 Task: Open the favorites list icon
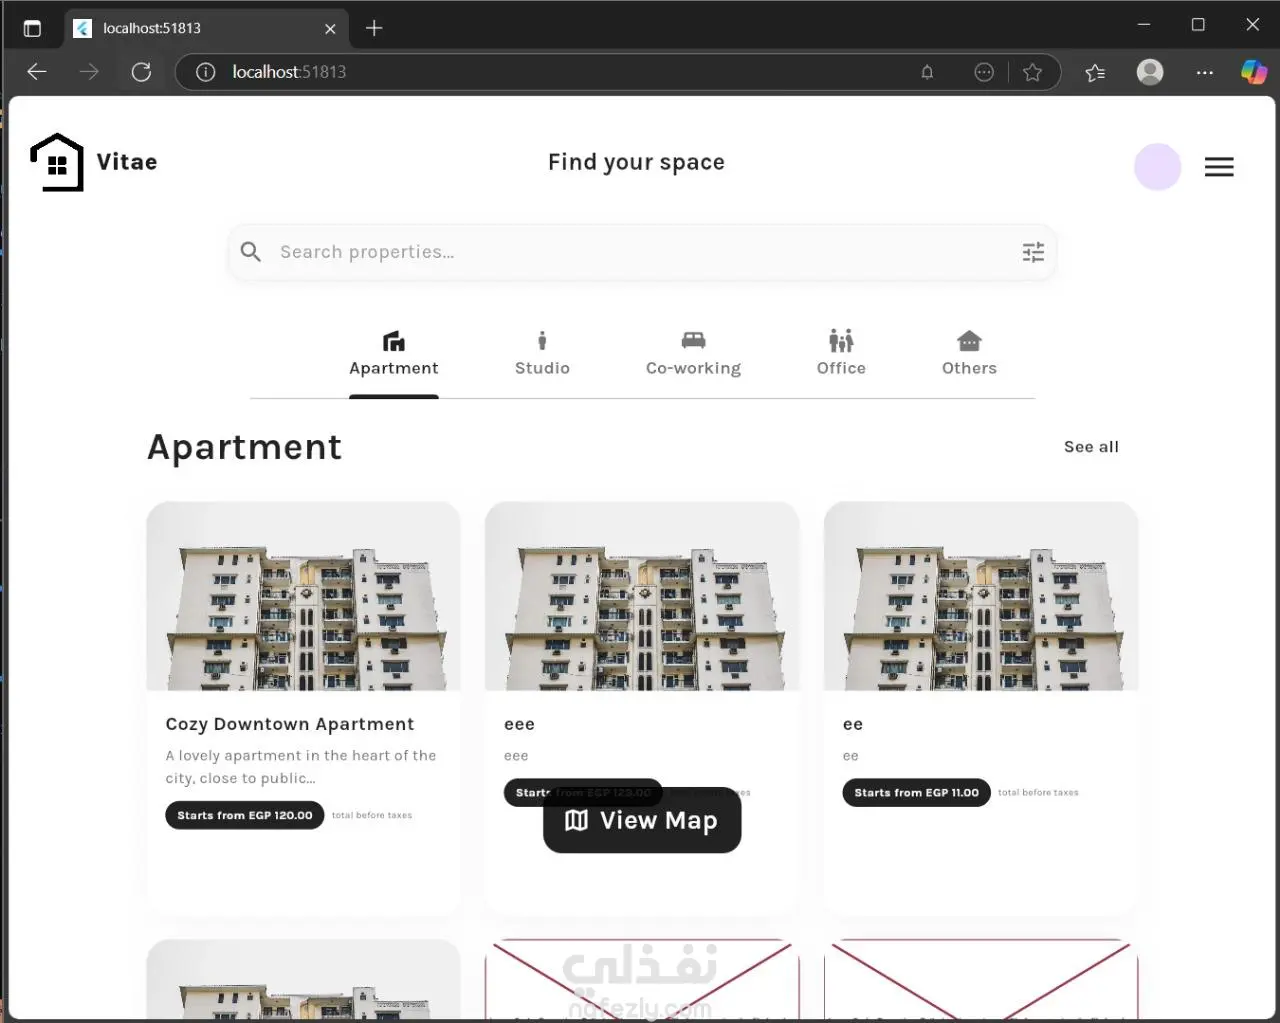tap(1095, 72)
